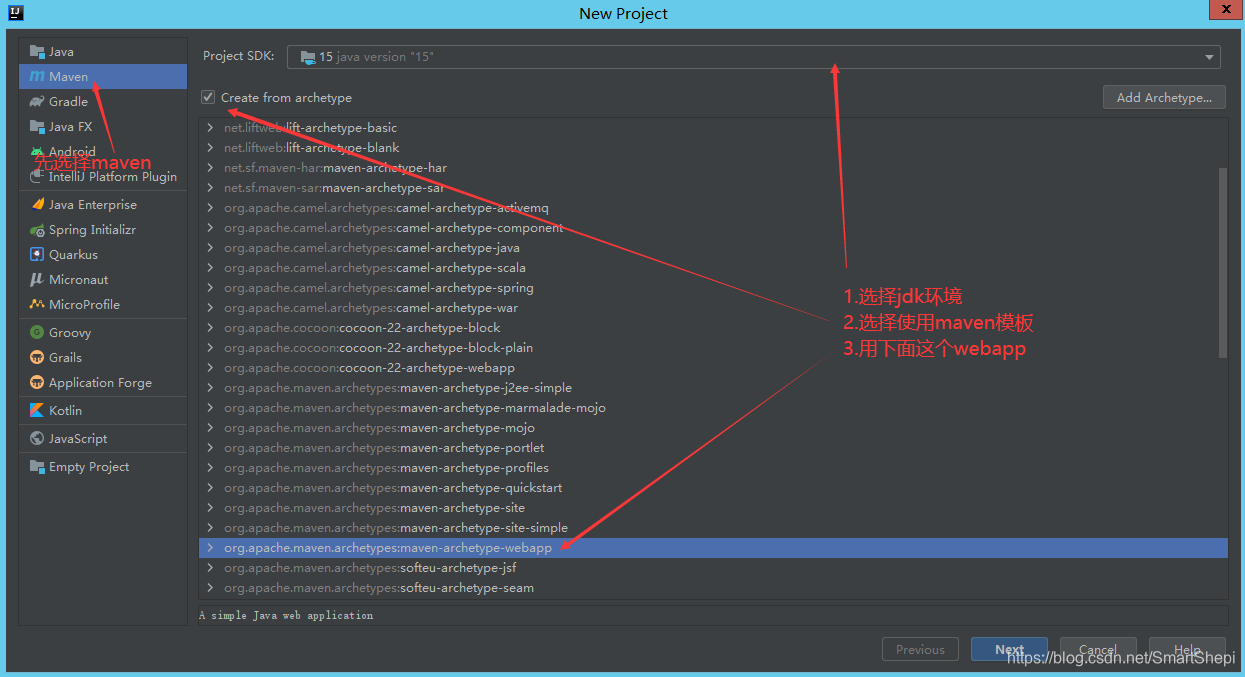Image resolution: width=1245 pixels, height=677 pixels.
Task: Select Empty Project type
Action: 103,466
